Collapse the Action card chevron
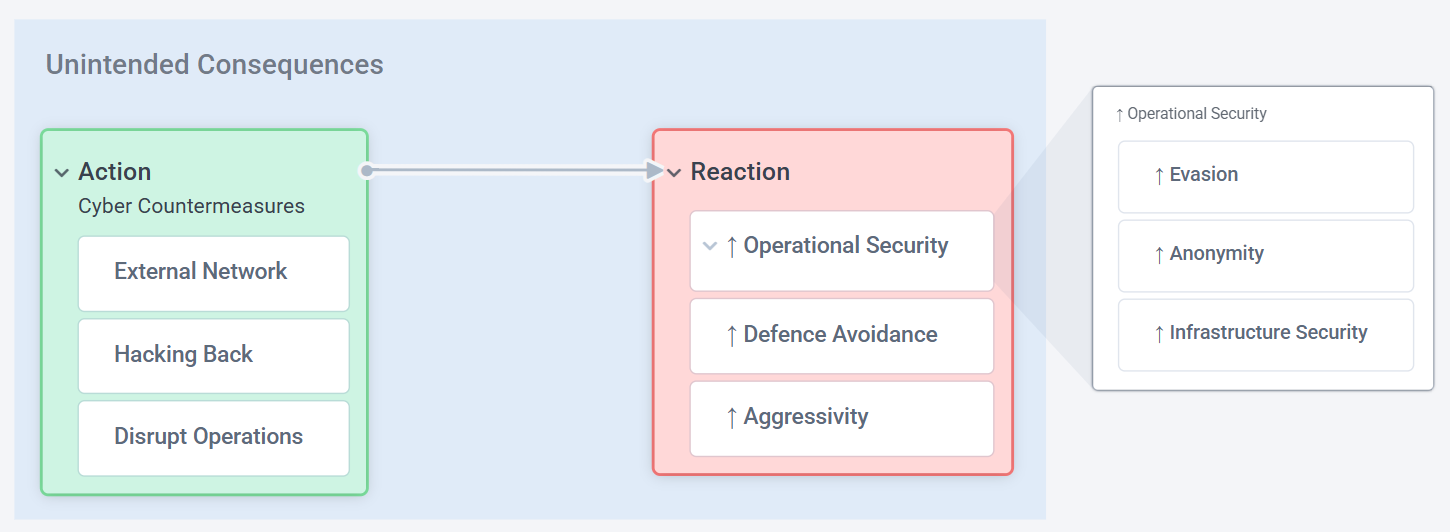The width and height of the screenshot is (1450, 532). (x=62, y=173)
